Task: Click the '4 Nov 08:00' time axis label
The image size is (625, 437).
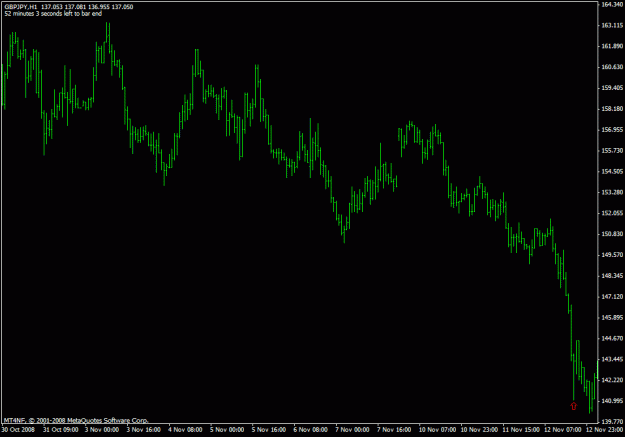Action: pyautogui.click(x=185, y=430)
